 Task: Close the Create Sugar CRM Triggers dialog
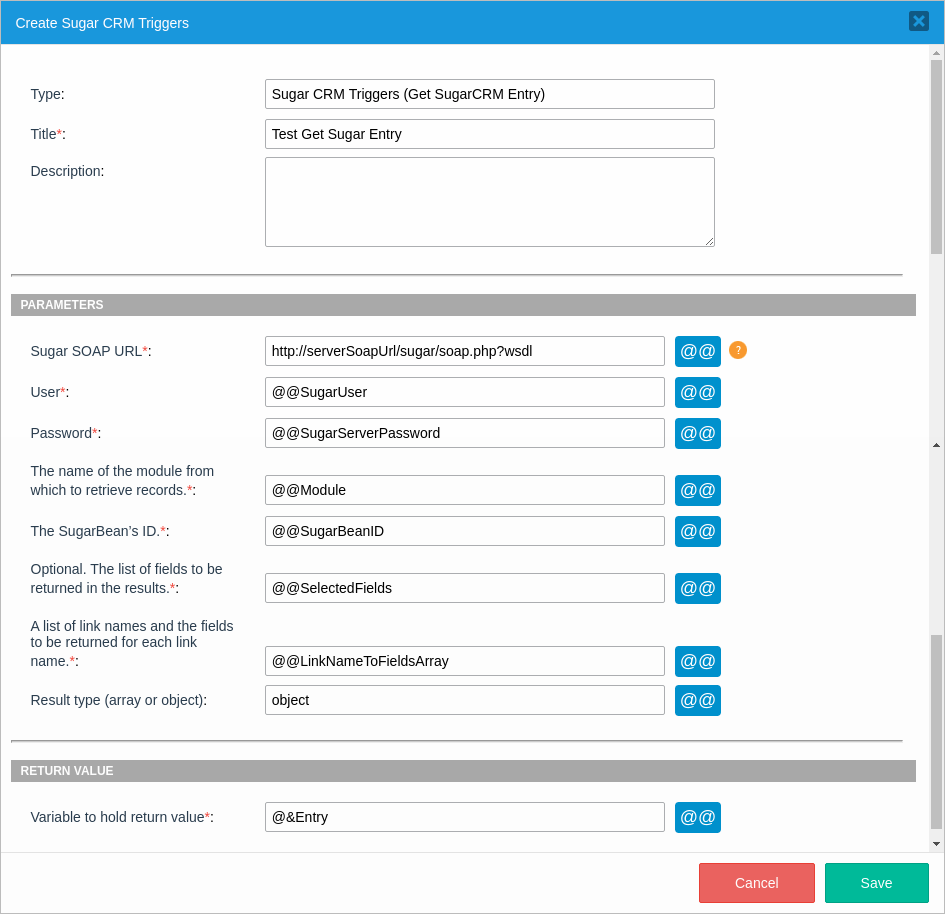pyautogui.click(x=918, y=21)
